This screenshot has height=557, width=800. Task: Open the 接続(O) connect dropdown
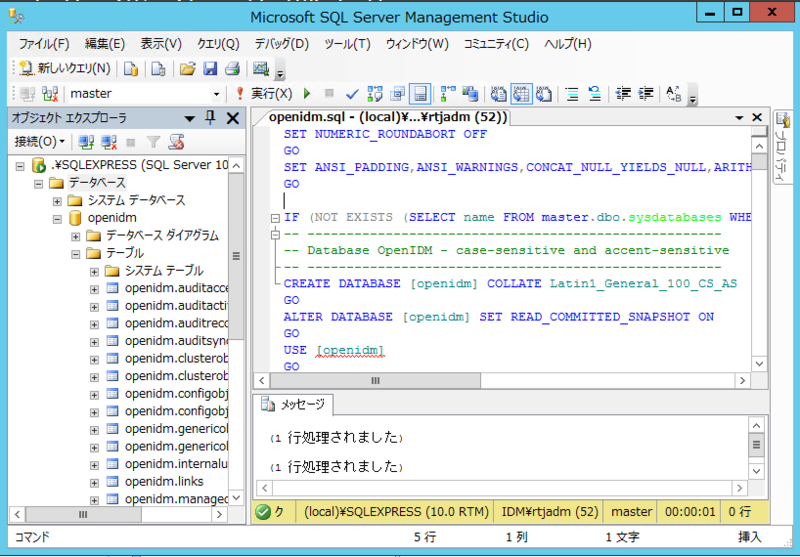pos(39,141)
